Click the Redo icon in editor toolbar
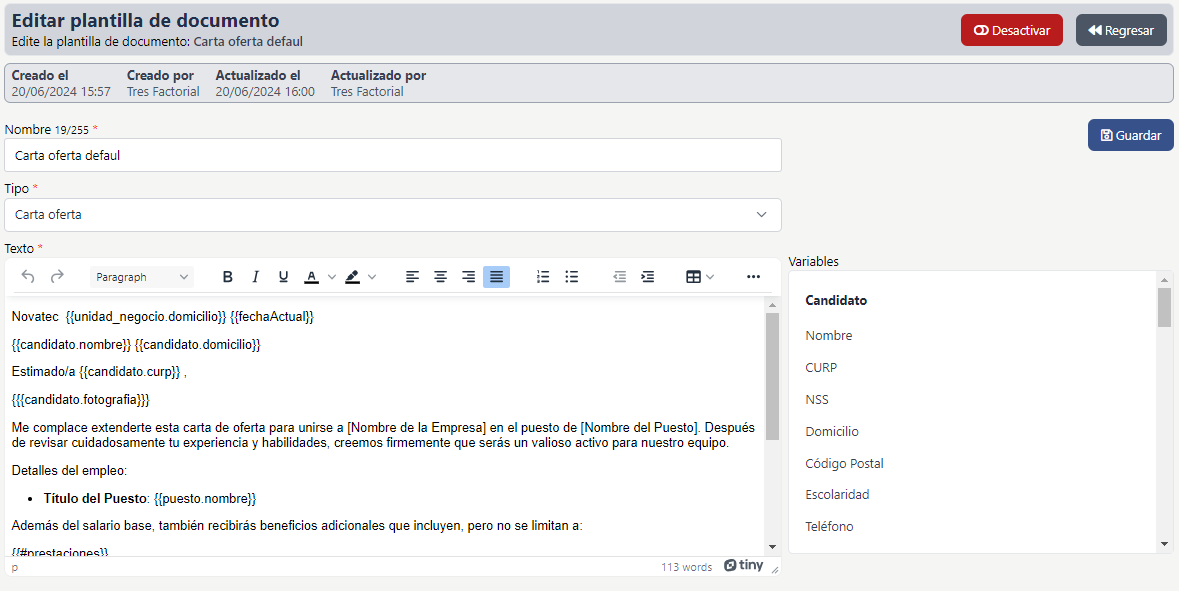Screen dimensions: 1179x591 57,277
